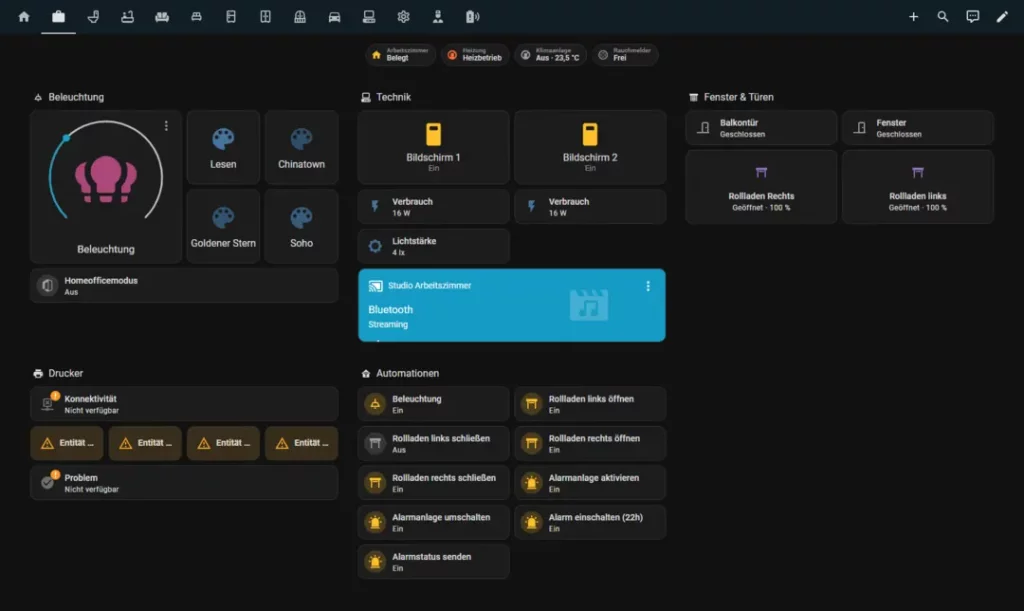
Task: Open Beleuchtung card three-dot menu
Action: coord(166,126)
